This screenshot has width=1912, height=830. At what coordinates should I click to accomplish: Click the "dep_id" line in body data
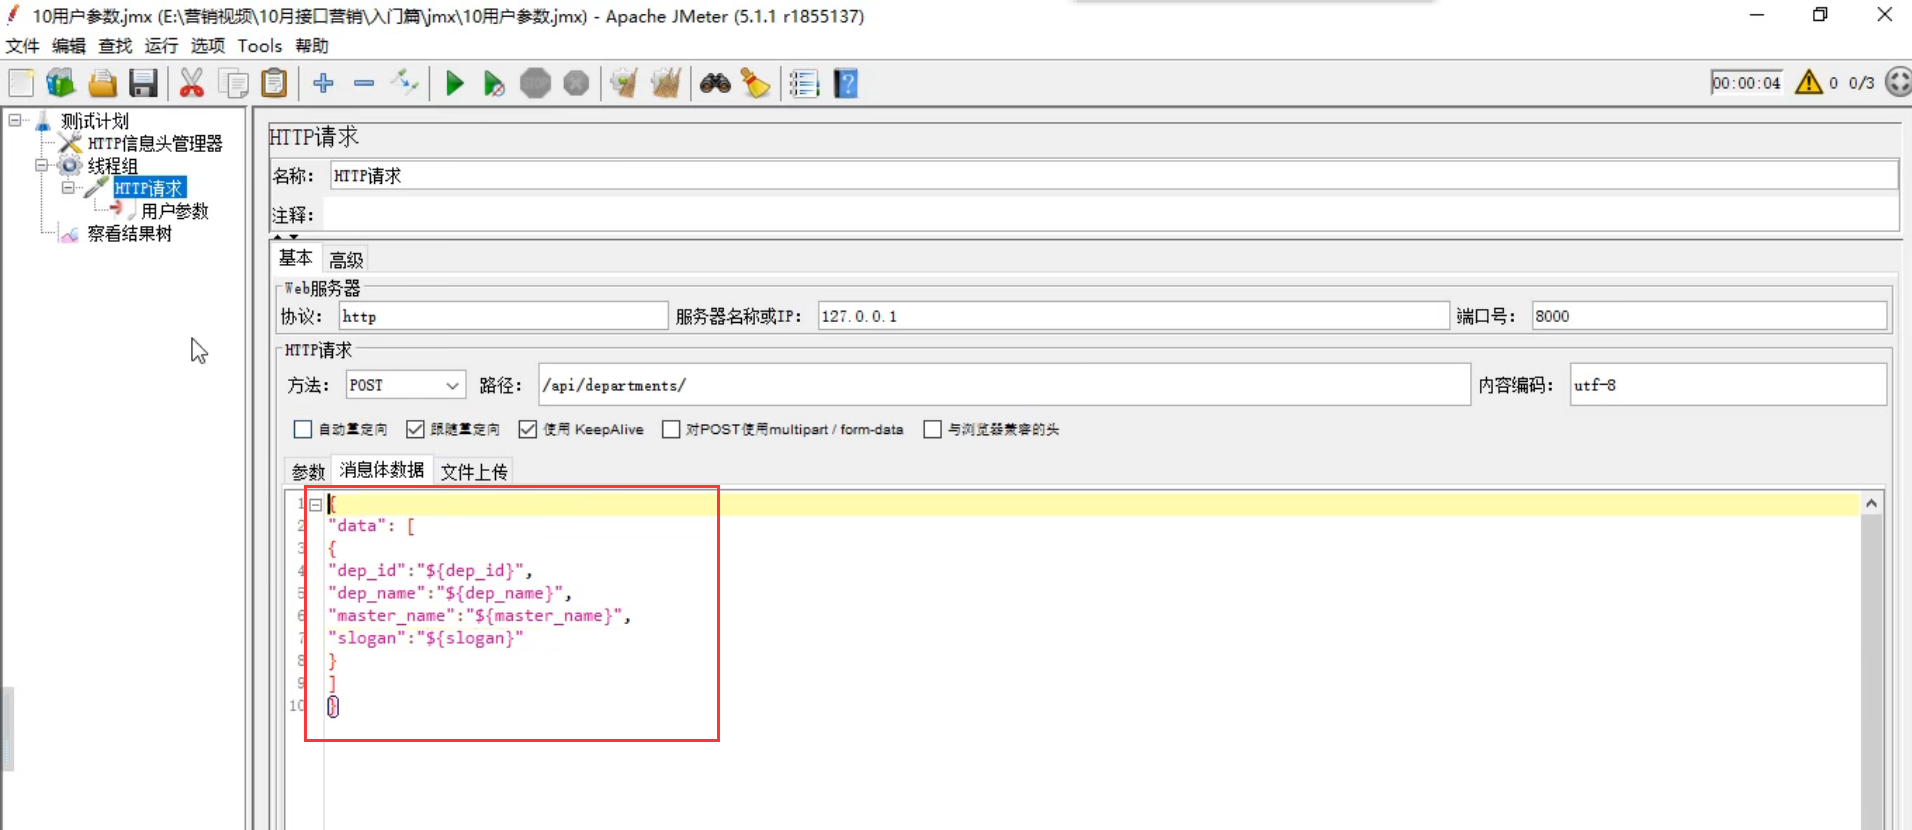(x=430, y=570)
